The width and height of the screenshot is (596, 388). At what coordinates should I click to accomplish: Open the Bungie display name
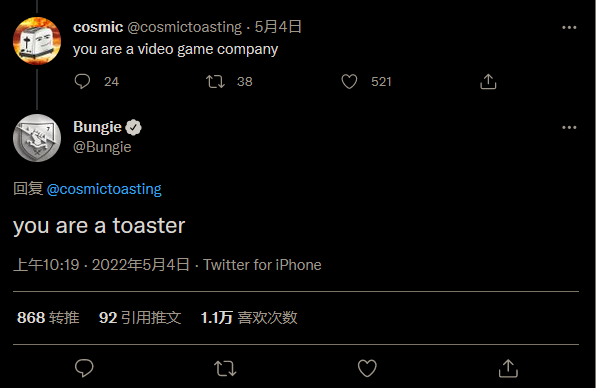(97, 127)
